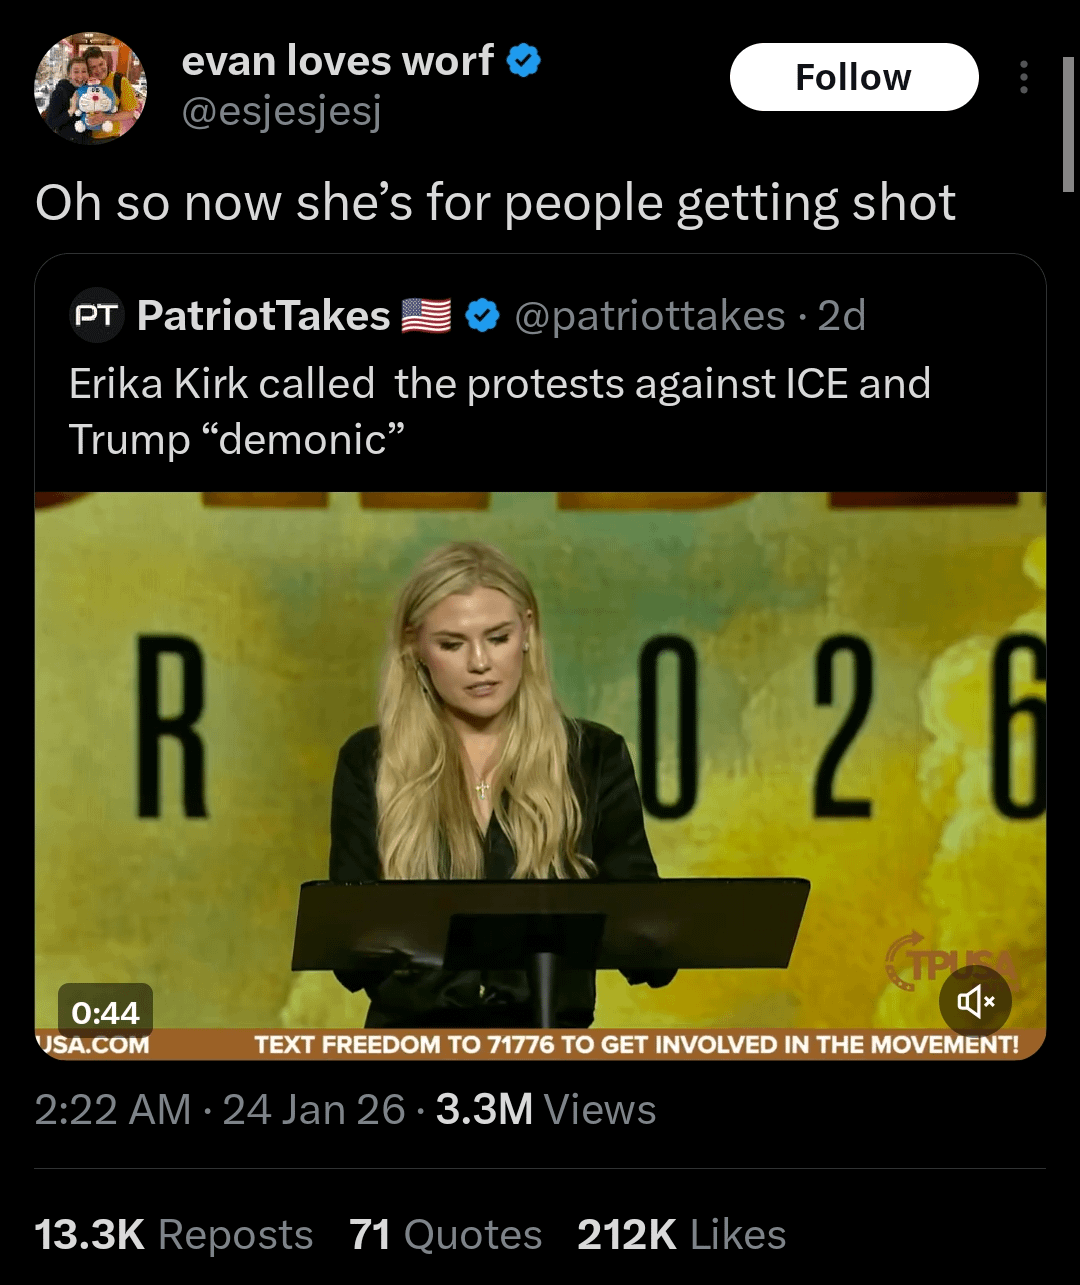Viewport: 1080px width, 1285px height.
Task: Open the three-dot more options menu
Action: coord(1023,77)
